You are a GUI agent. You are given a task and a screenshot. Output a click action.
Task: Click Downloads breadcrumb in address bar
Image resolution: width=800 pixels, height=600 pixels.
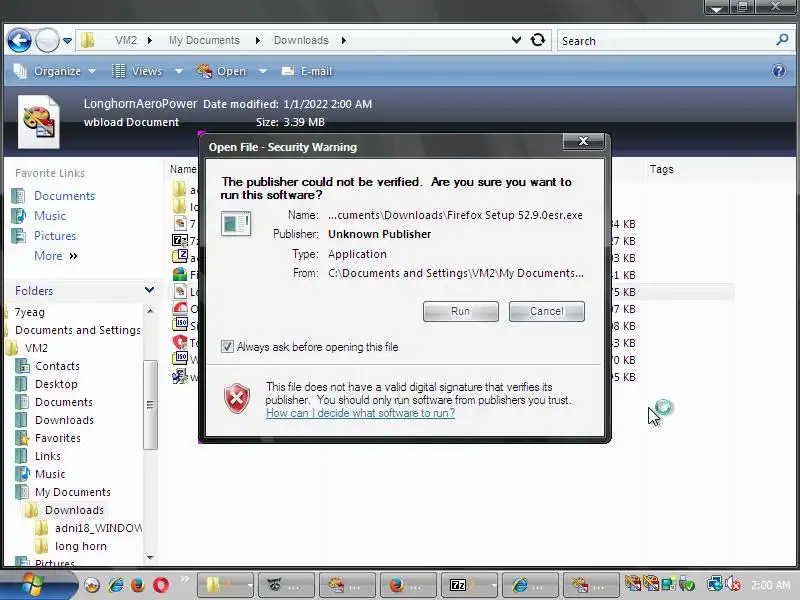[301, 40]
